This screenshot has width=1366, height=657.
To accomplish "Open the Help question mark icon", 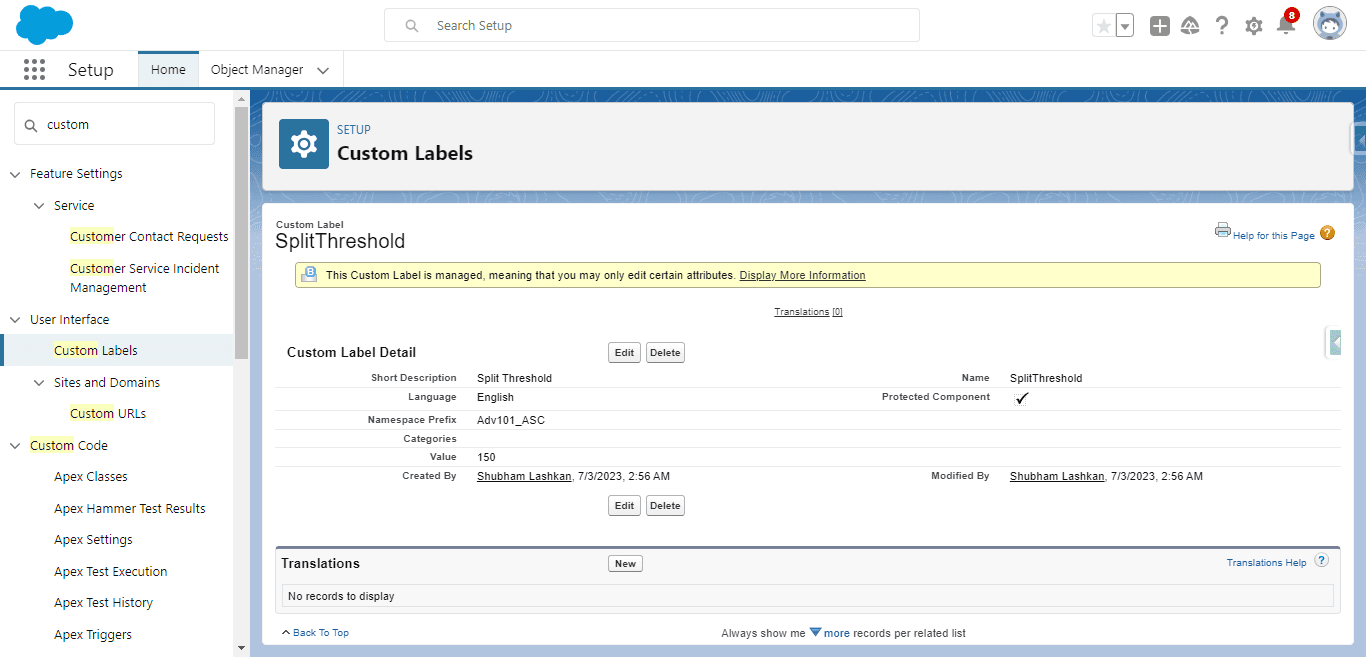I will [x=1222, y=26].
